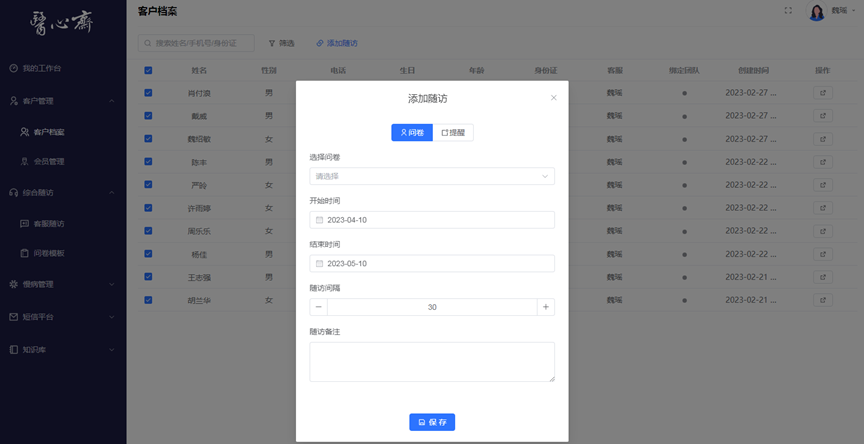The width and height of the screenshot is (864, 444).
Task: Click the 随访间隔 value field showing 30
Action: tap(432, 307)
